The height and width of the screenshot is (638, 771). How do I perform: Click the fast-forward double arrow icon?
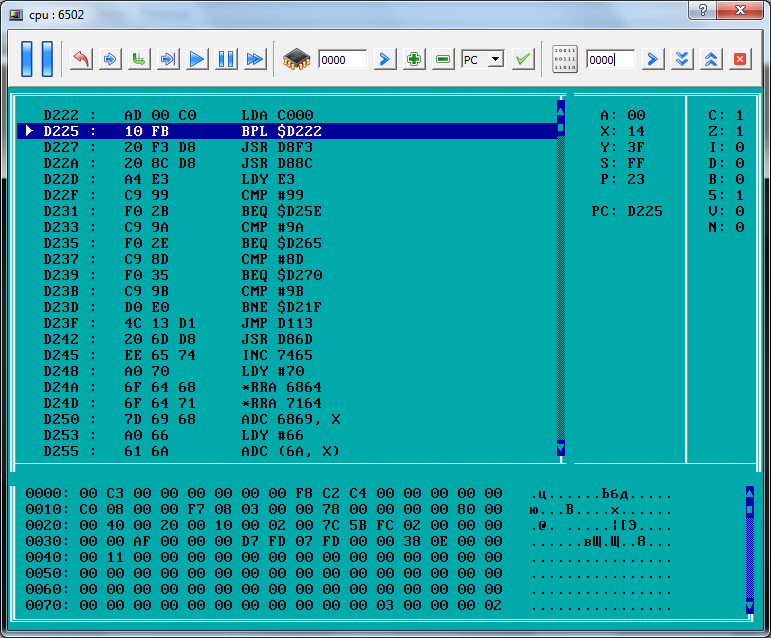point(256,59)
